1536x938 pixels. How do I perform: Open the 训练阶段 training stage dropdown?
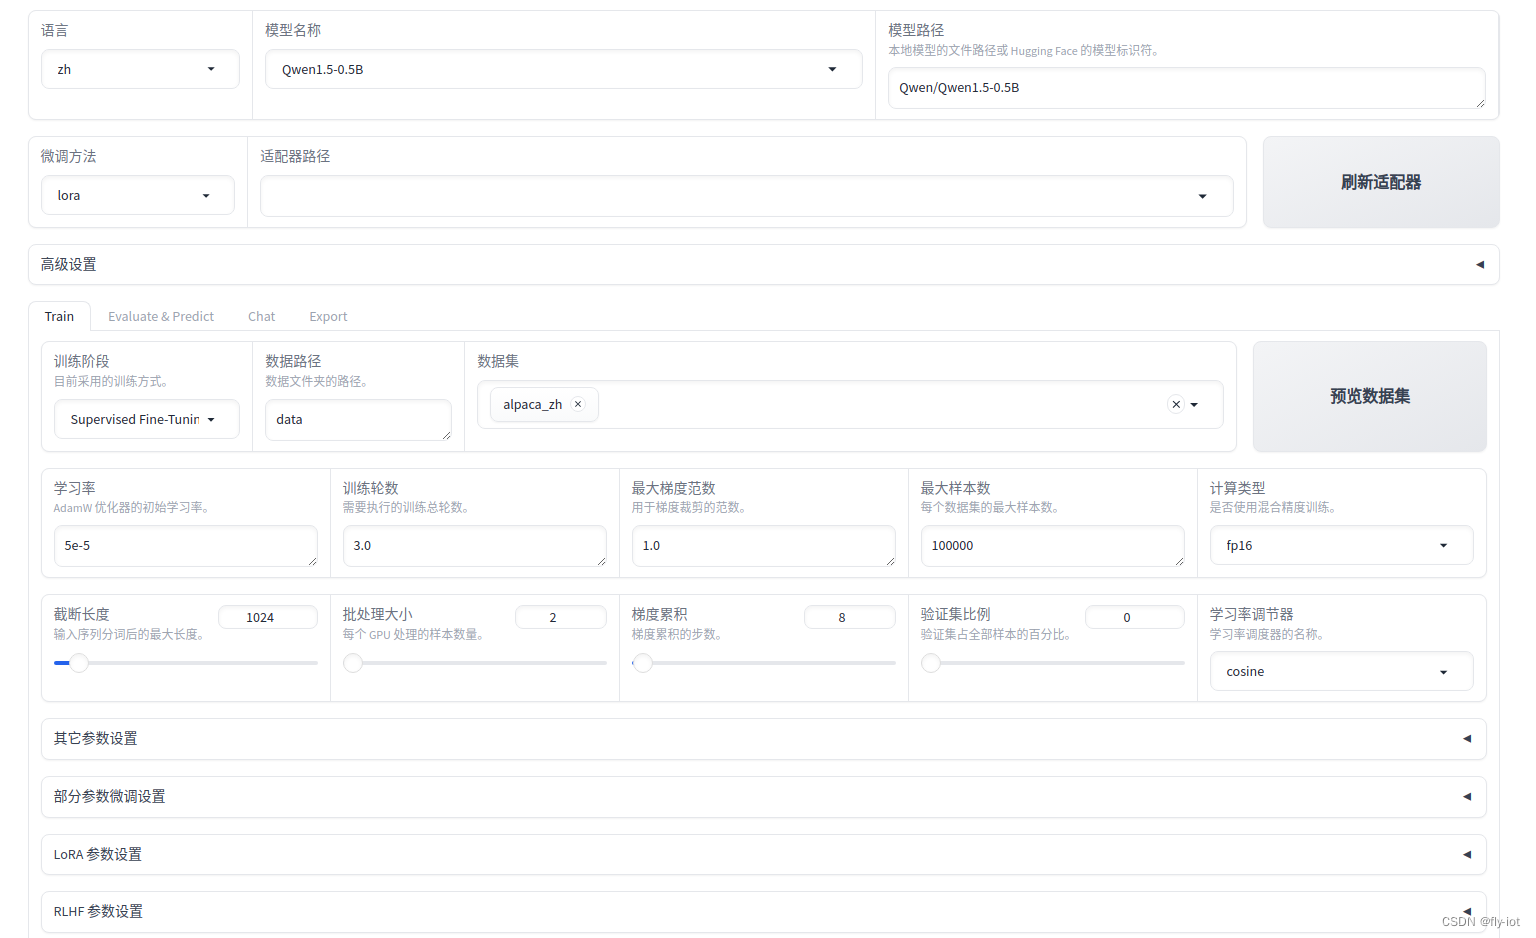click(x=146, y=419)
